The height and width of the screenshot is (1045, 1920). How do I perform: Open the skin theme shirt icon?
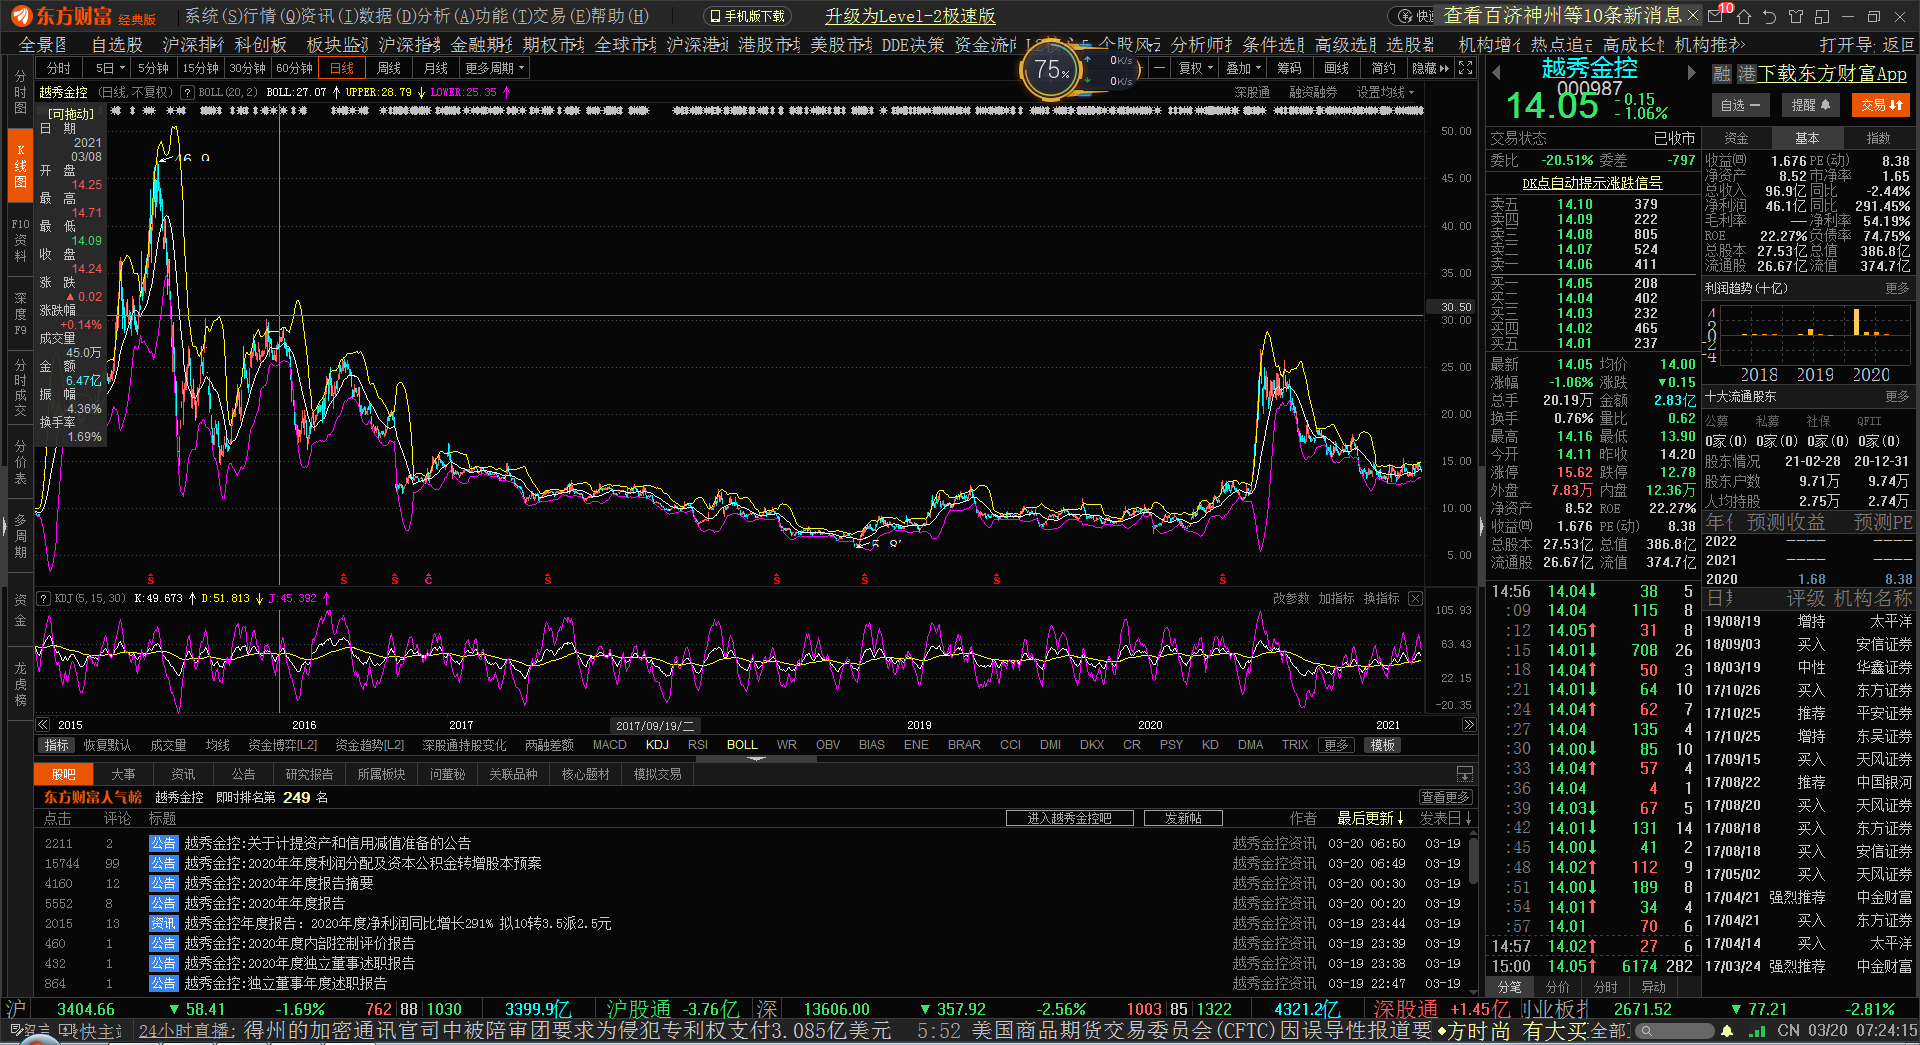point(1795,16)
